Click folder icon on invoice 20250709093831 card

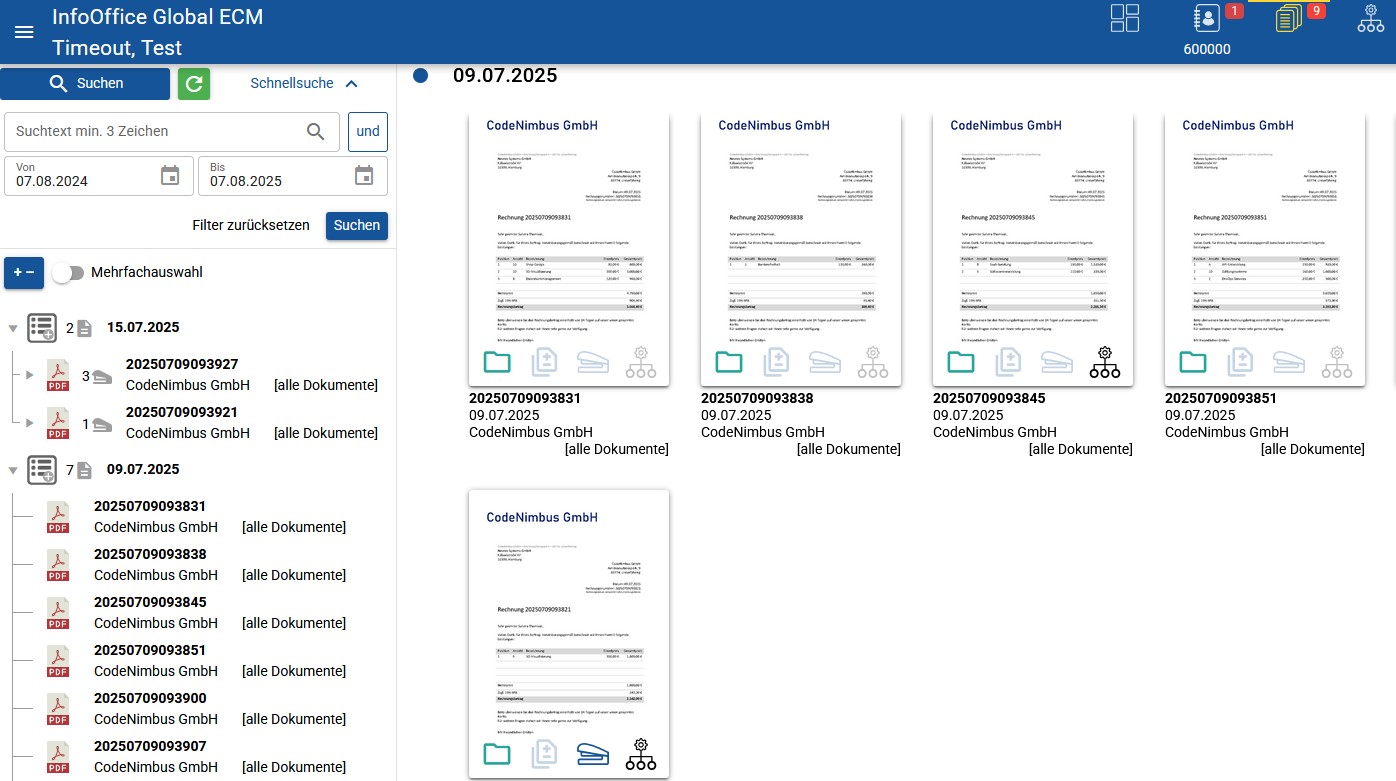point(497,362)
